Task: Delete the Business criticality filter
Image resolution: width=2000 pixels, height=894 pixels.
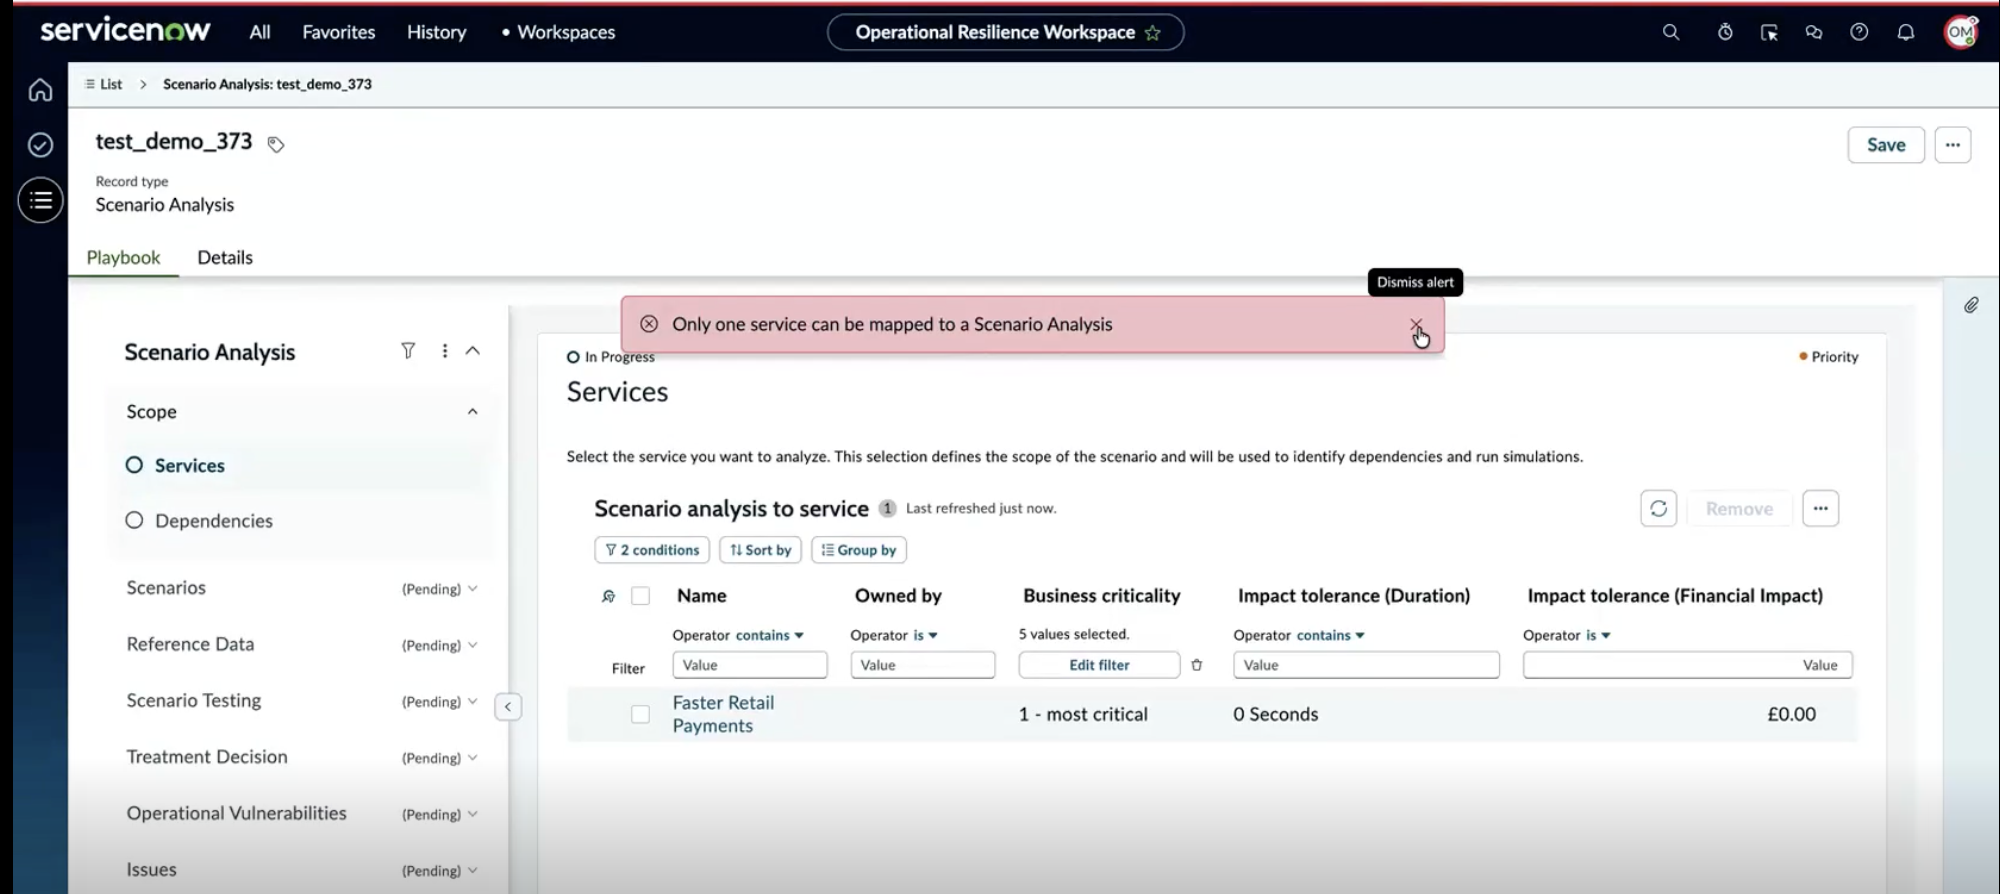Action: pyautogui.click(x=1196, y=665)
